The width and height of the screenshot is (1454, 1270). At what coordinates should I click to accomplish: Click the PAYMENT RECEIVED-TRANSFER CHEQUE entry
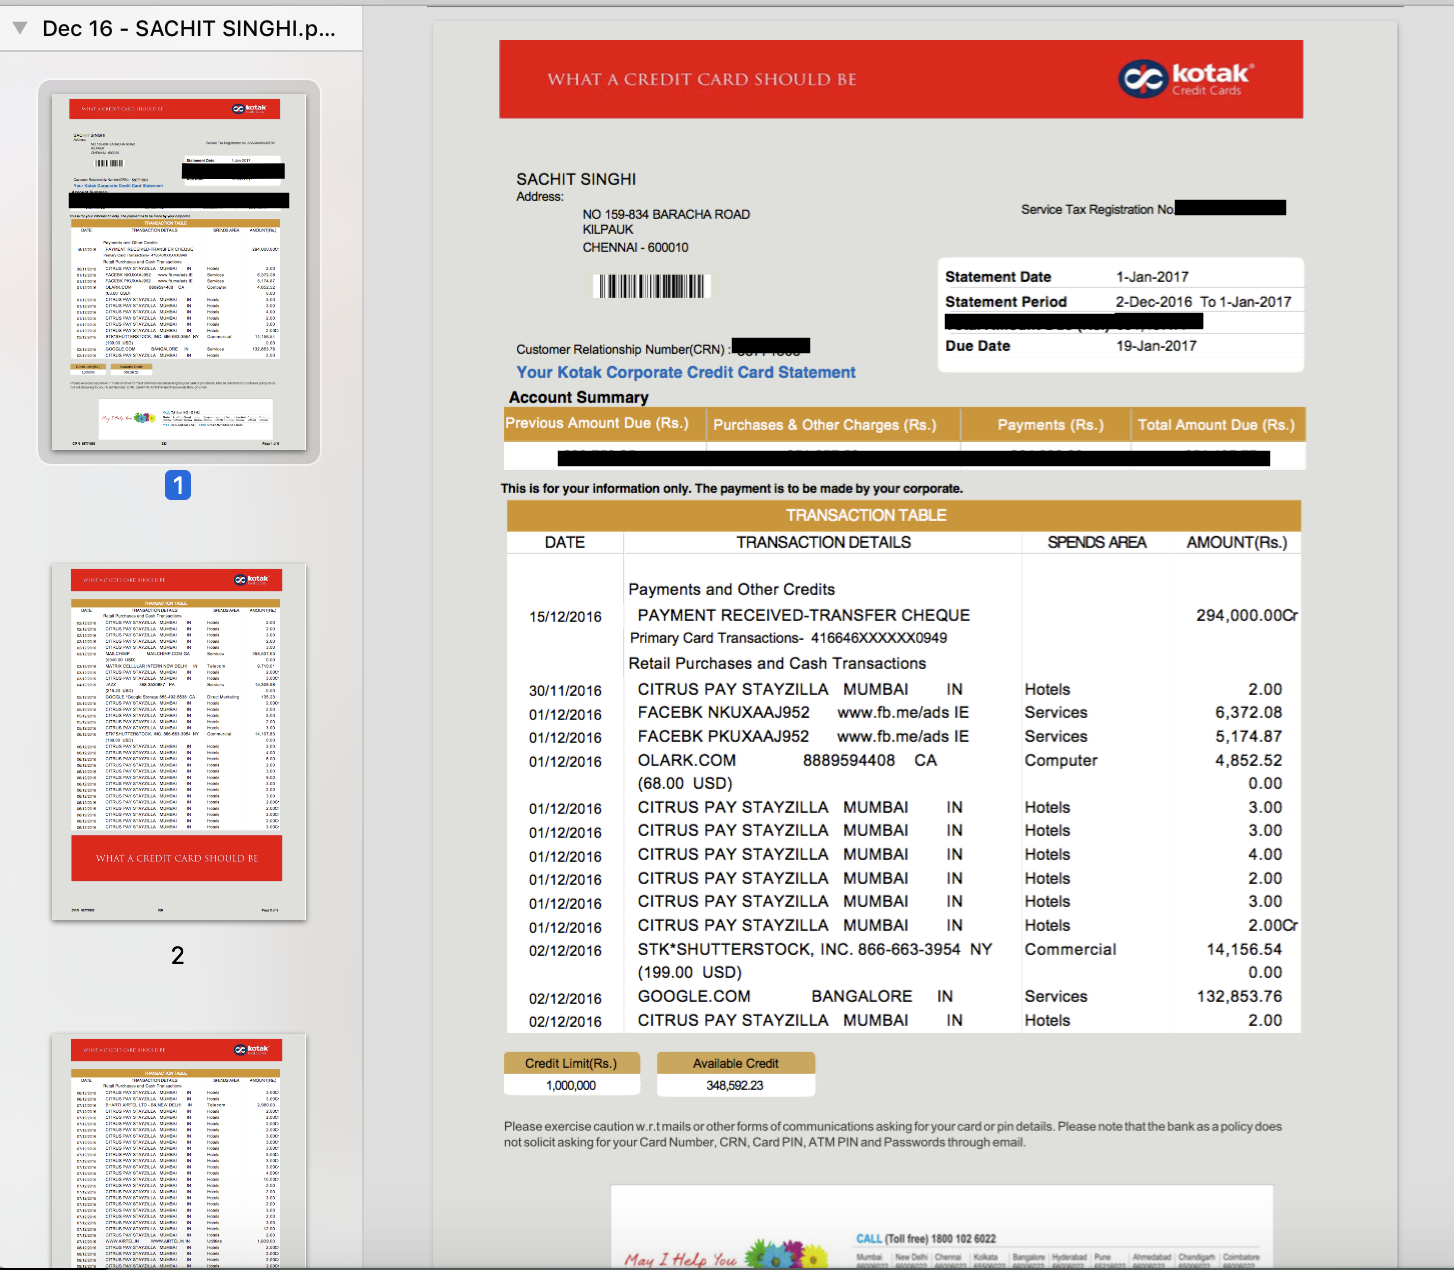804,615
